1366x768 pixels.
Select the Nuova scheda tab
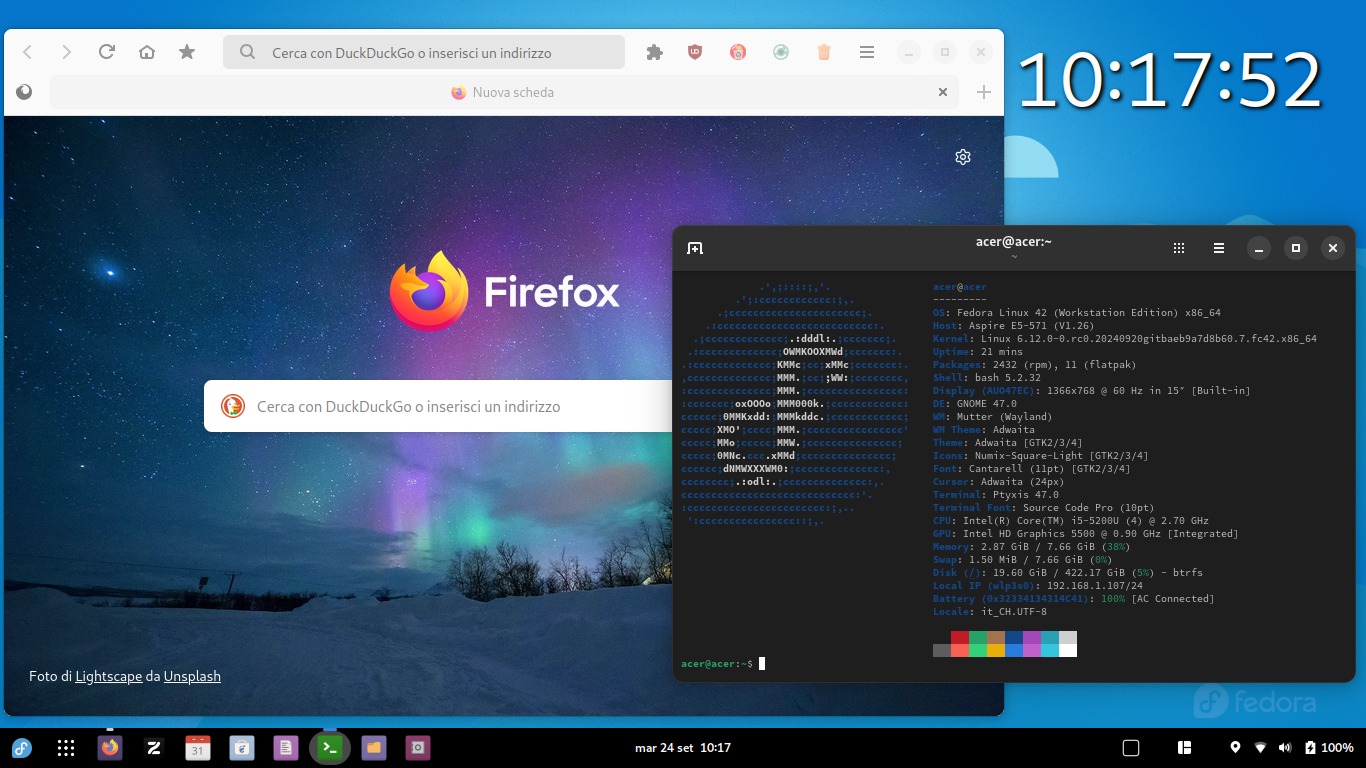(504, 92)
